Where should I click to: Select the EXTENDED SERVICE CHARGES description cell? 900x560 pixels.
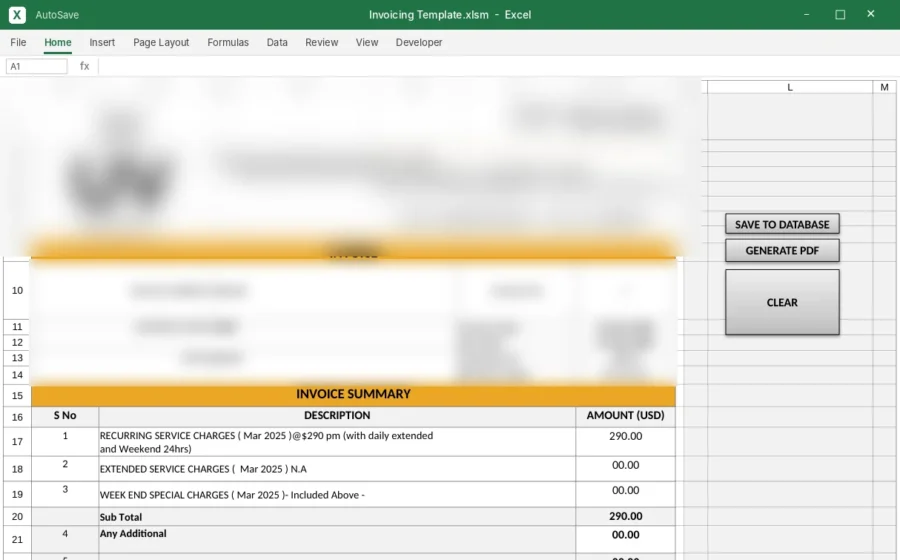pyautogui.click(x=337, y=469)
